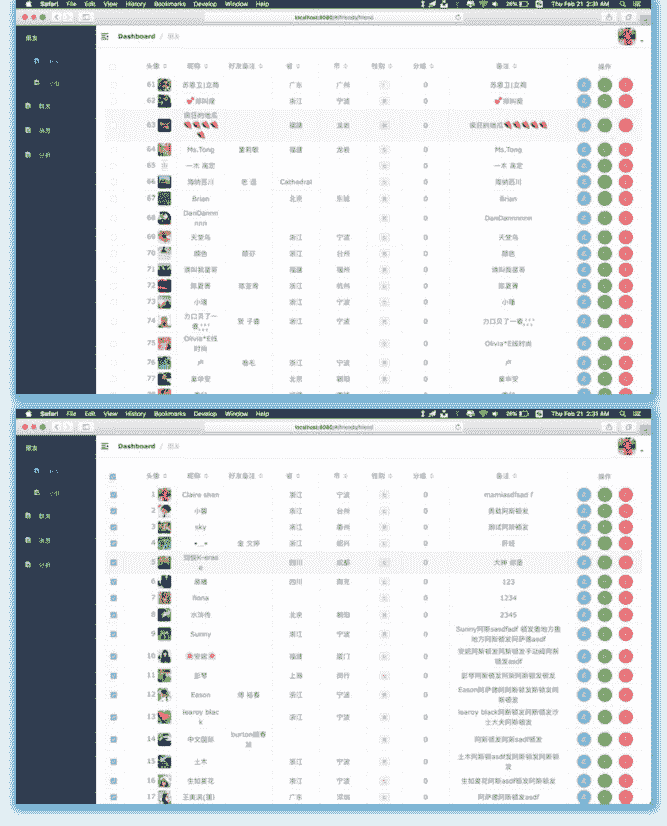Open Develop menu in lower window's menu bar
667x826 pixels.
(x=205, y=413)
